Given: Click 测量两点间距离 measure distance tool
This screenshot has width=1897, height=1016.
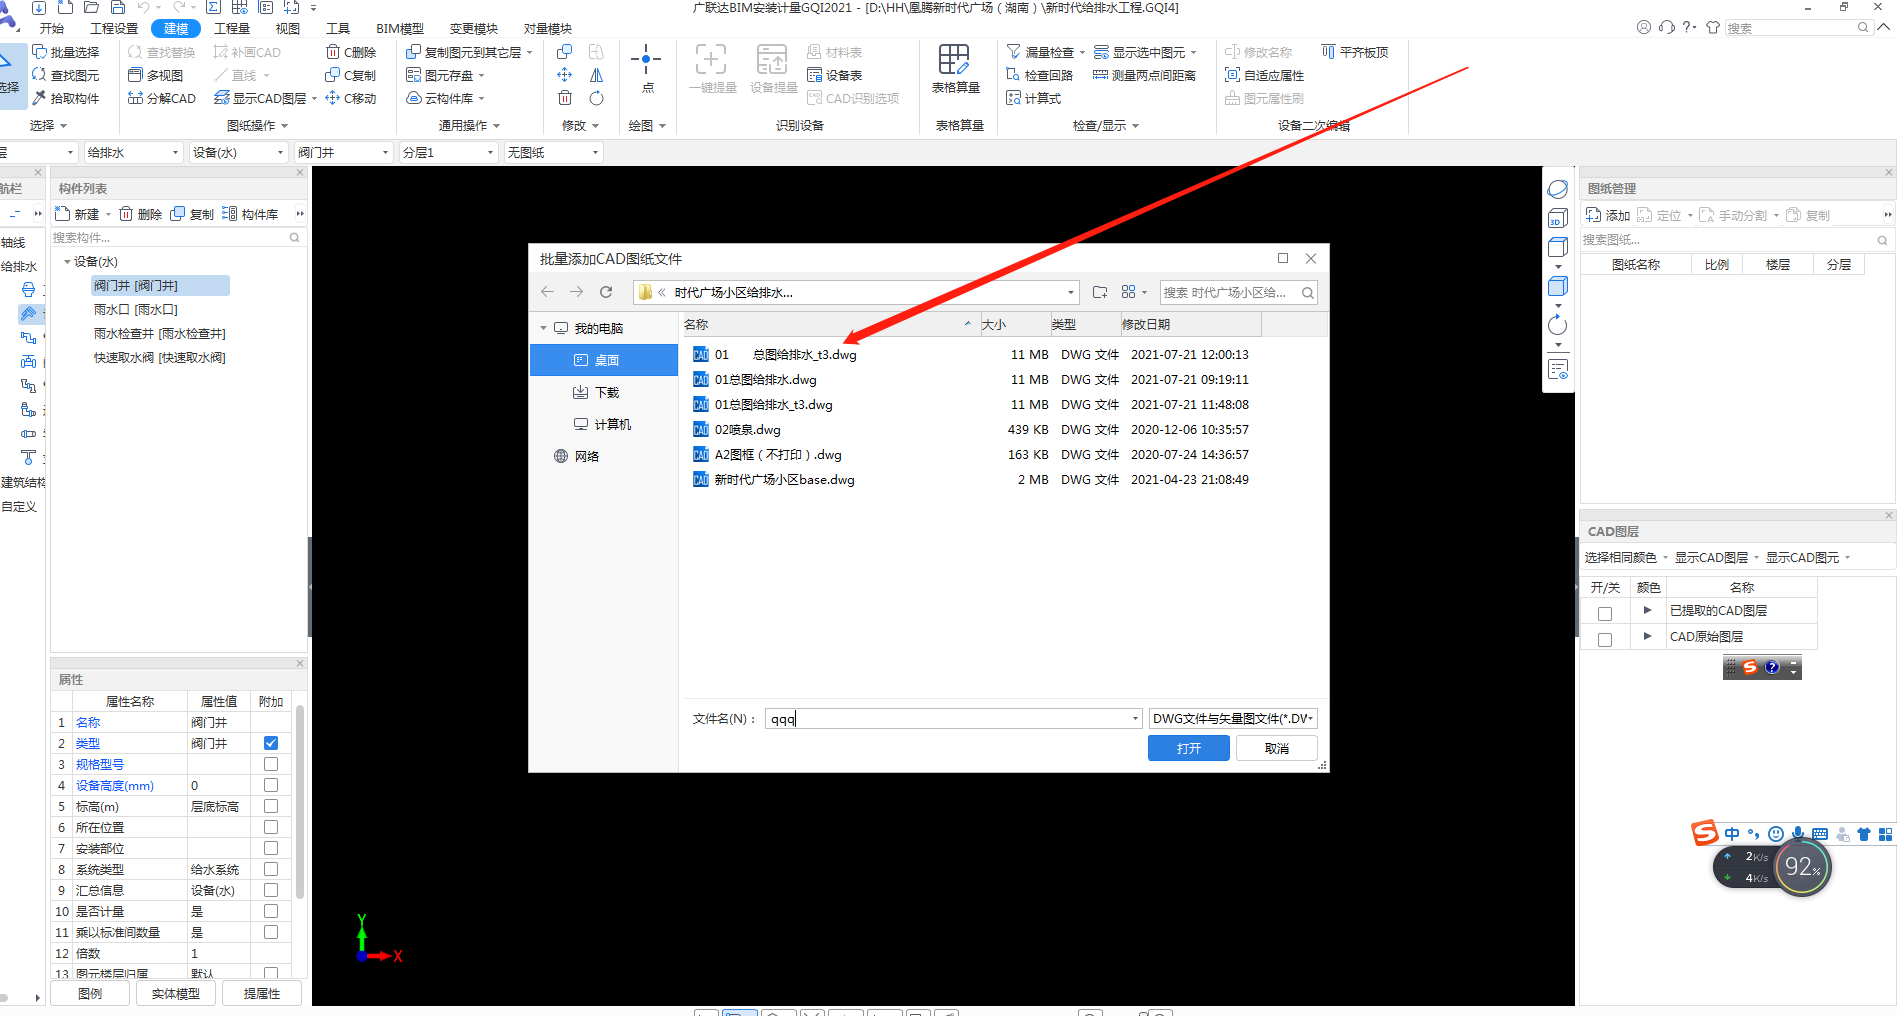Looking at the screenshot, I should [1144, 75].
